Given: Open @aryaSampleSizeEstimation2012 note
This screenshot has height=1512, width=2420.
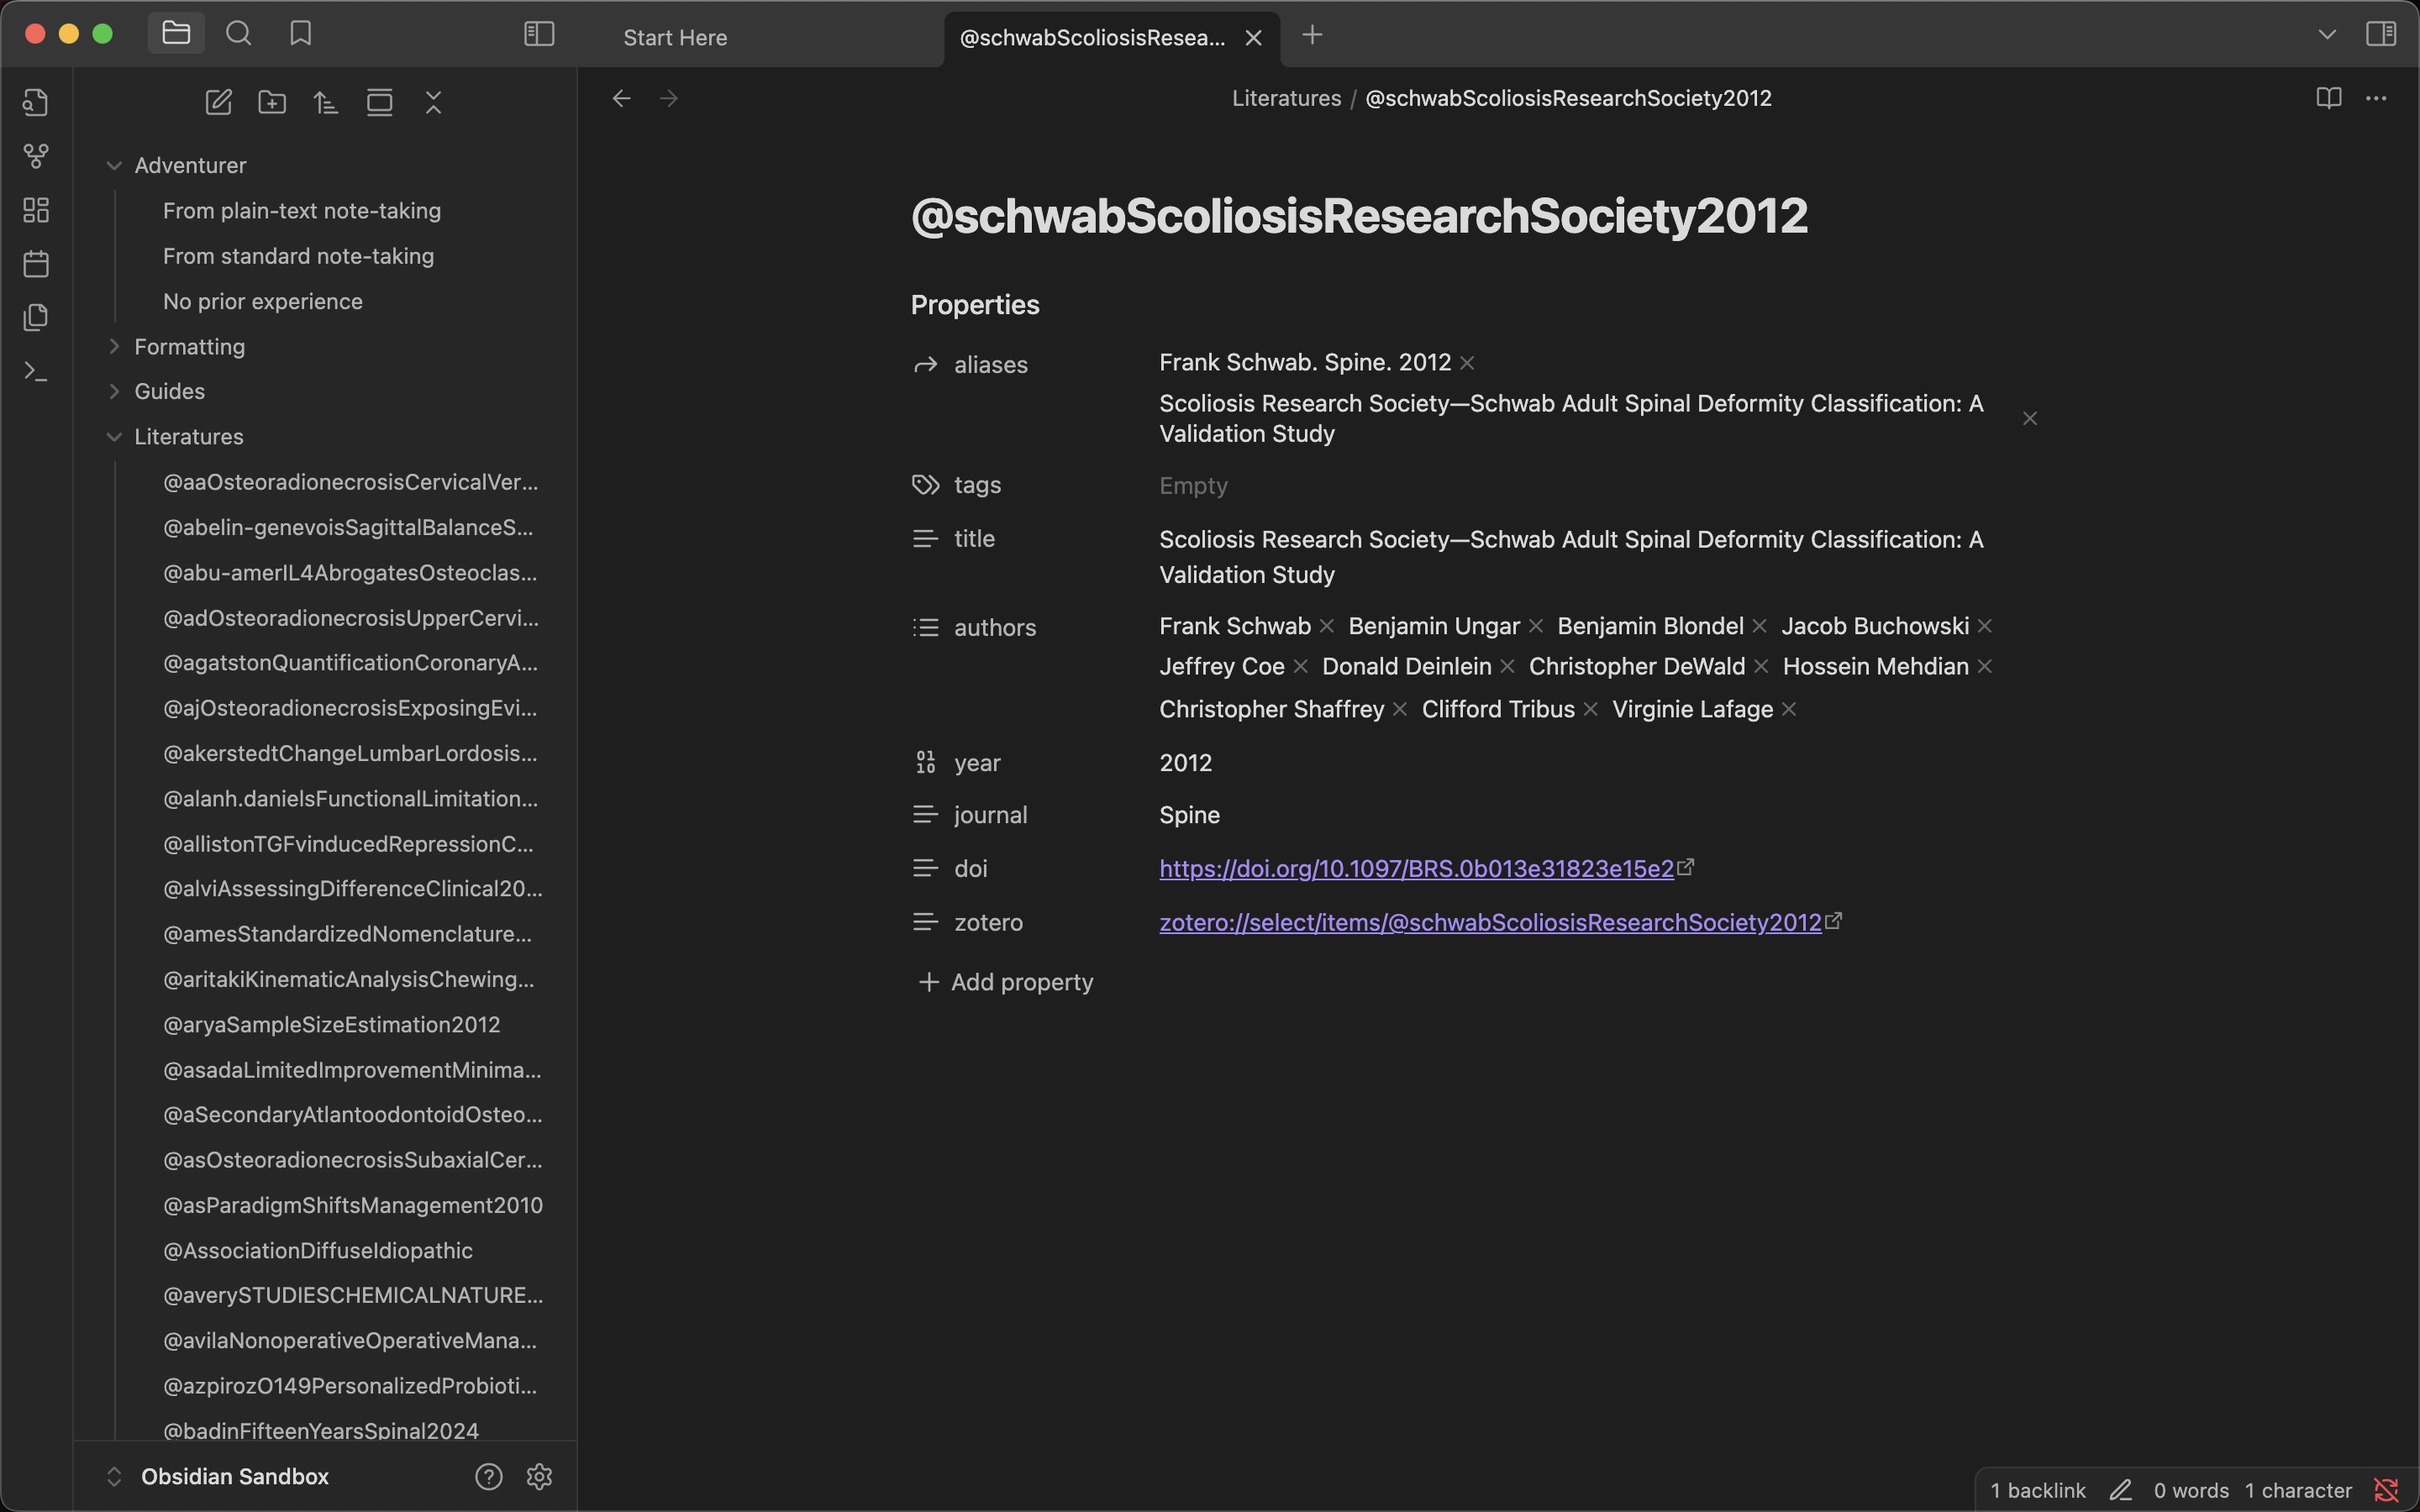Looking at the screenshot, I should click(331, 1025).
